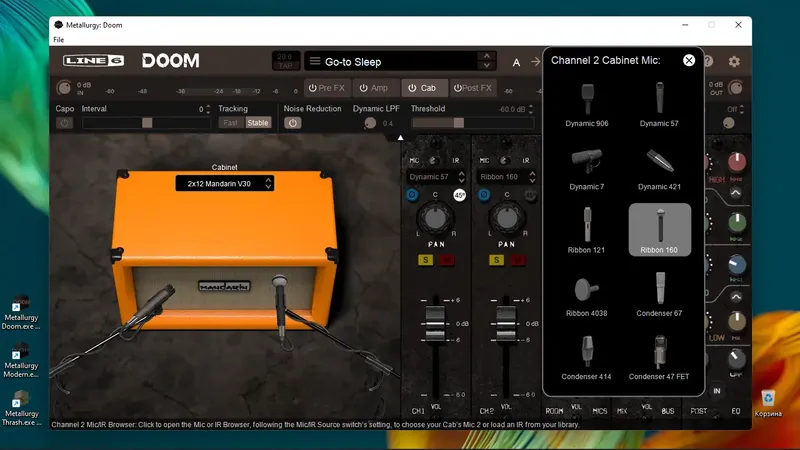Click channel 2 PAN knob
This screenshot has height=450, width=800.
pyautogui.click(x=507, y=218)
